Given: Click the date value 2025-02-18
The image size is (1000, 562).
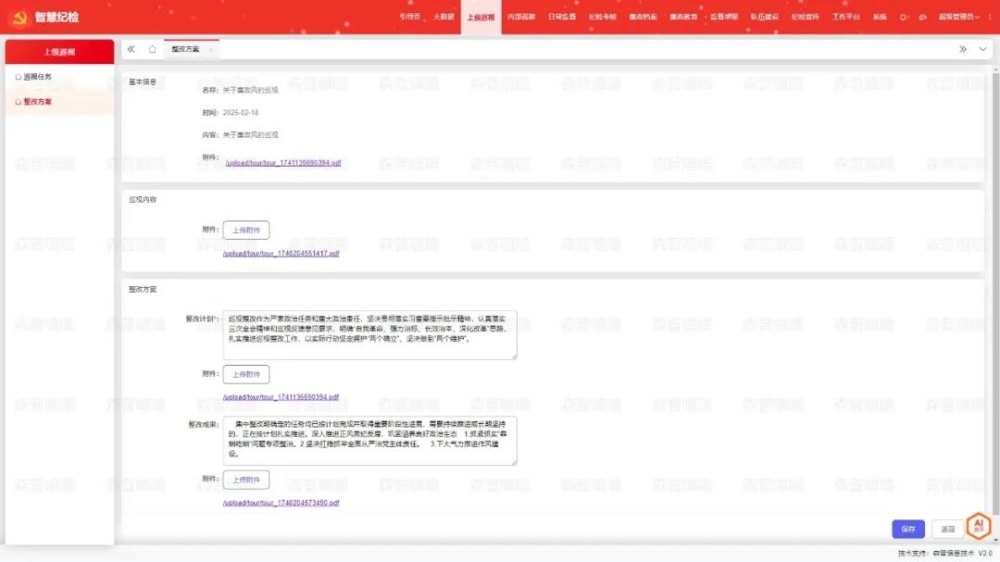Looking at the screenshot, I should click(240, 112).
